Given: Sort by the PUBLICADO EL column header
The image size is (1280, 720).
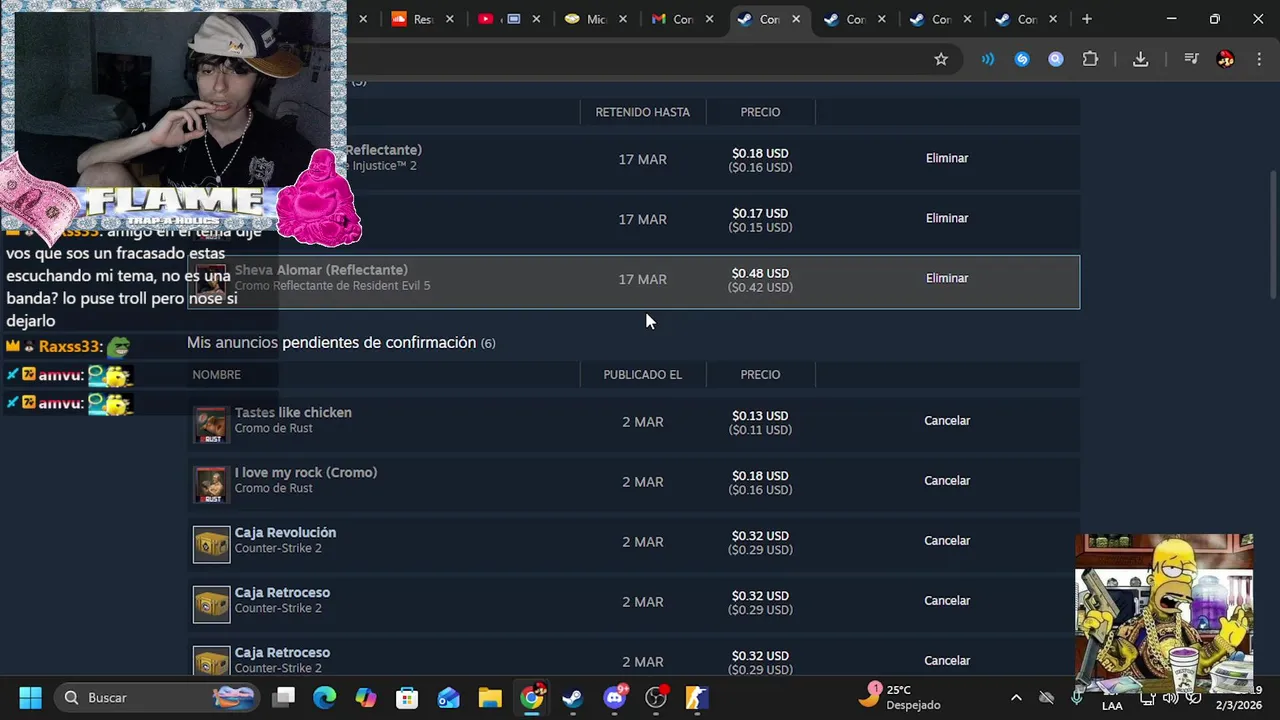Looking at the screenshot, I should 643,374.
